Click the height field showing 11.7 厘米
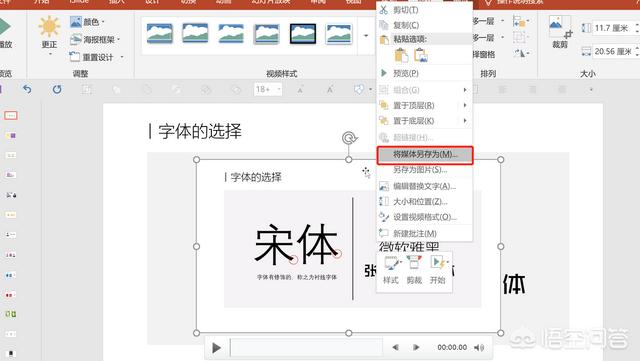640x361 pixels. (612, 28)
